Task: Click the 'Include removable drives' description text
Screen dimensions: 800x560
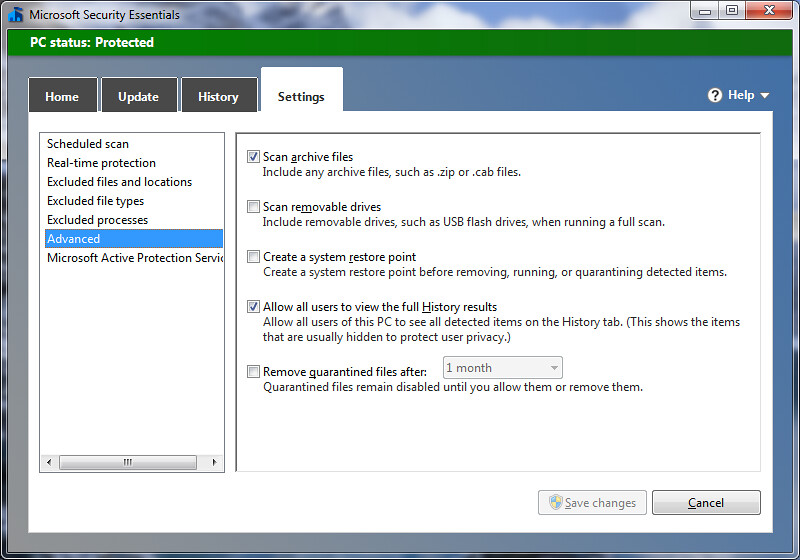Action: pyautogui.click(x=463, y=222)
